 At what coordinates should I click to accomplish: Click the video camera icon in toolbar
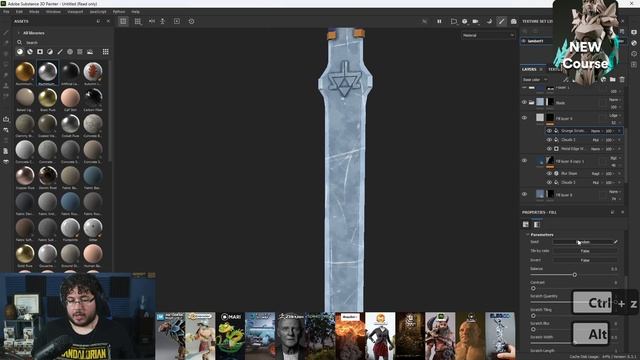476,21
